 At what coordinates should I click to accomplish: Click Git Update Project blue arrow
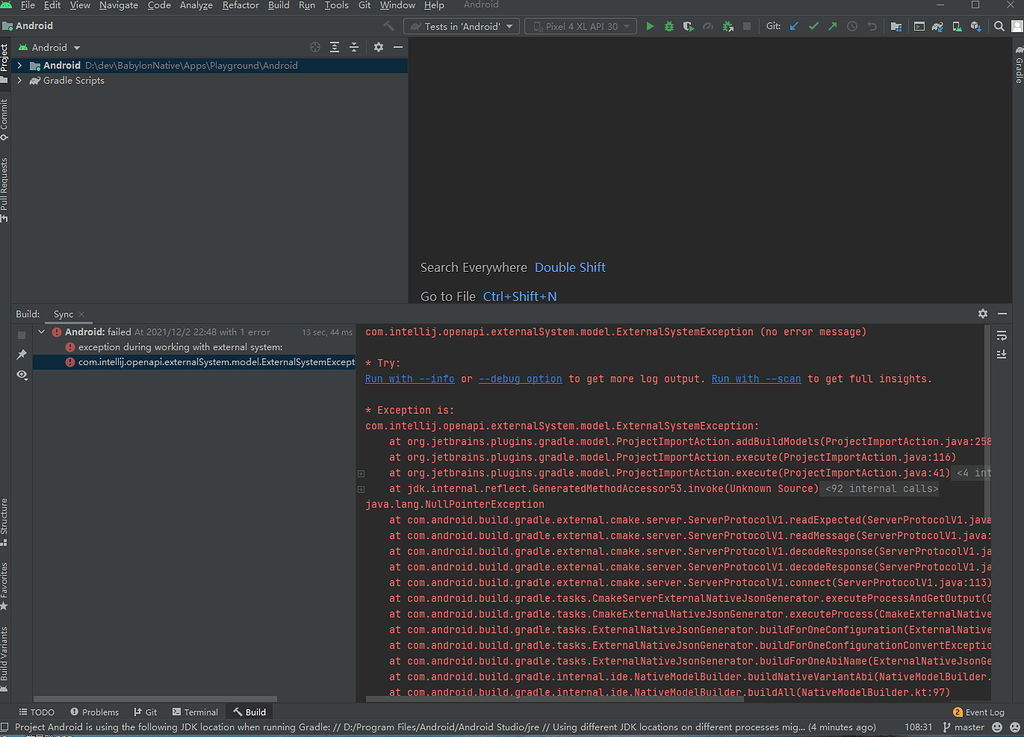tap(794, 27)
